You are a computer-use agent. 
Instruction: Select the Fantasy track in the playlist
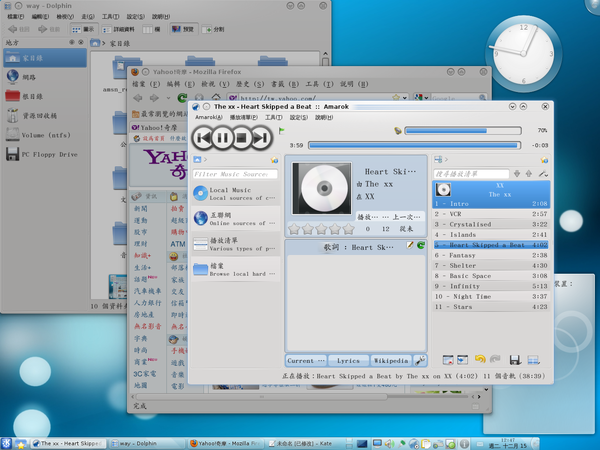point(491,255)
